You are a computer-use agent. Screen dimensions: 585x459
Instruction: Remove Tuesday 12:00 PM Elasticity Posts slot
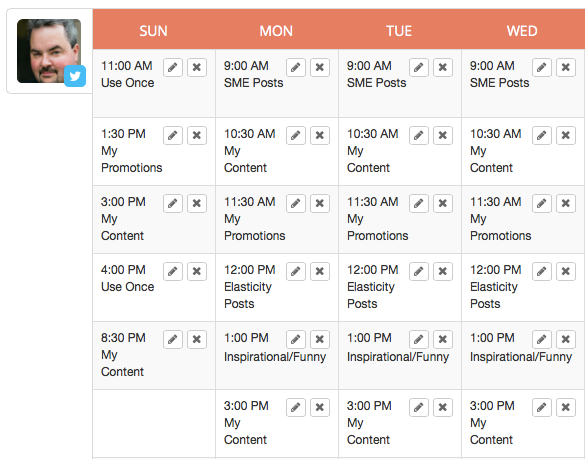click(443, 271)
